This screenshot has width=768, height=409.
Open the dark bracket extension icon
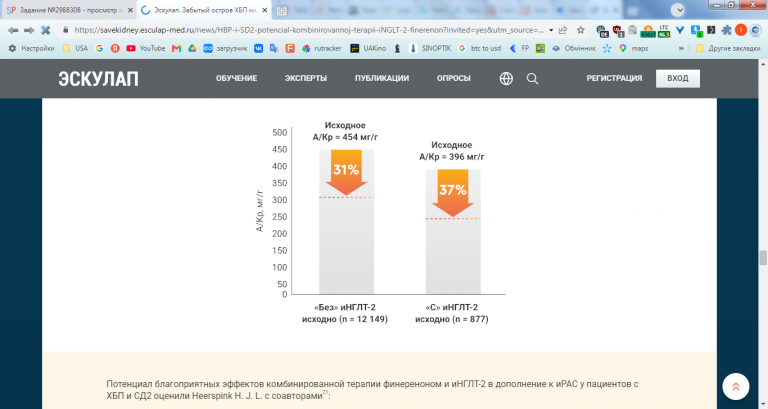711,30
